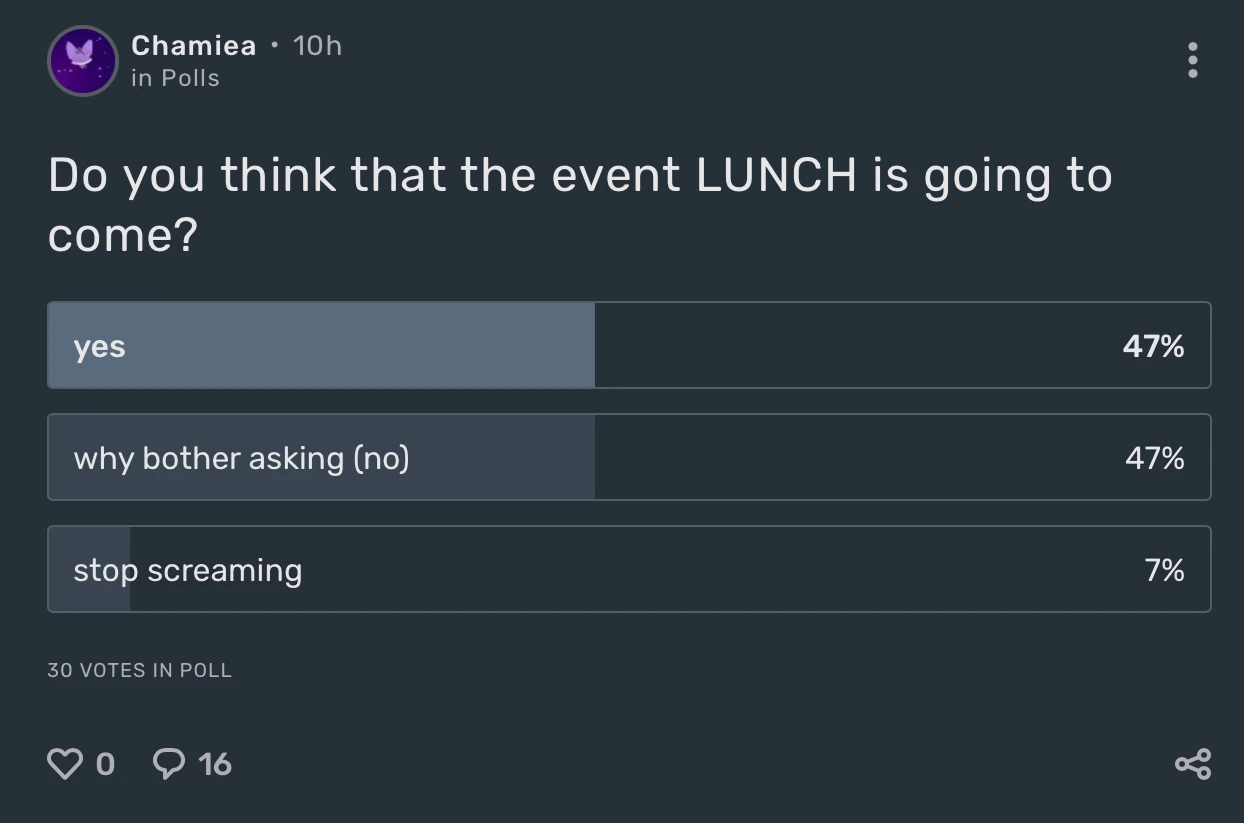Viewport: 1244px width, 823px height.
Task: Share the poll using the share icon
Action: (x=1193, y=764)
